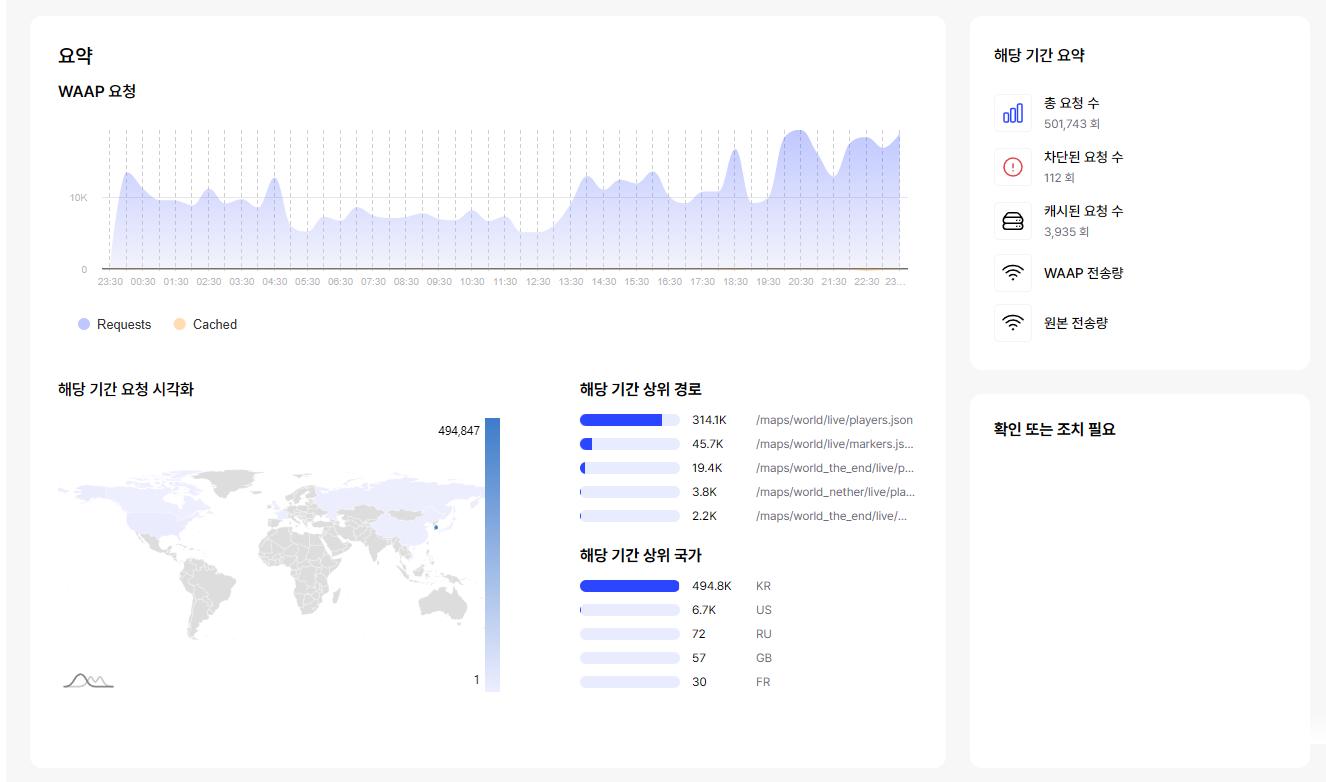Click the blocked requests alert icon
Image resolution: width=1326 pixels, height=782 pixels.
click(x=1012, y=167)
